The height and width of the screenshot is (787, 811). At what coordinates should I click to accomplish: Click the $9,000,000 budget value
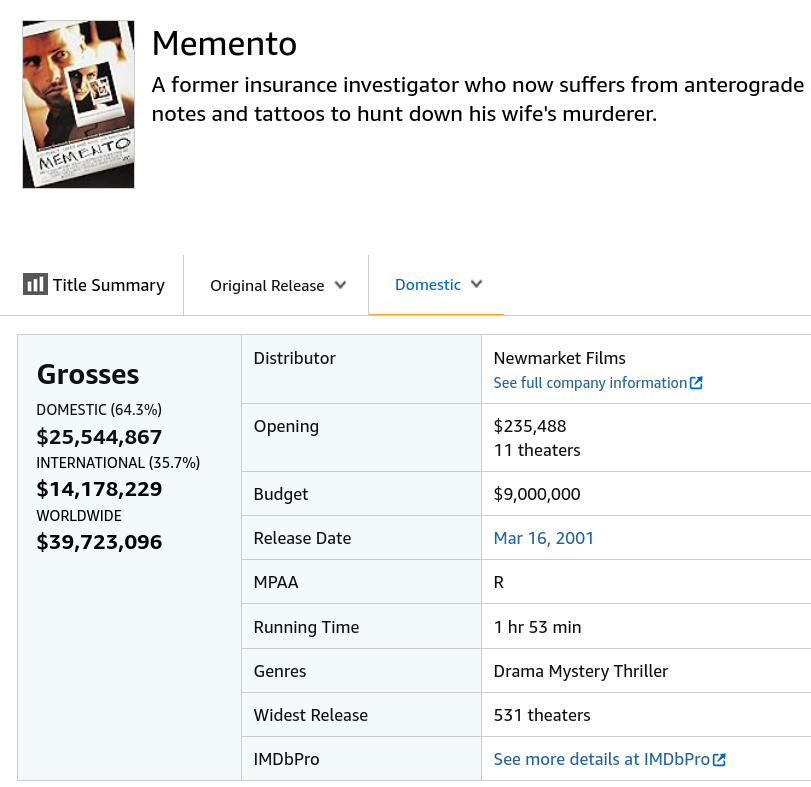click(537, 494)
